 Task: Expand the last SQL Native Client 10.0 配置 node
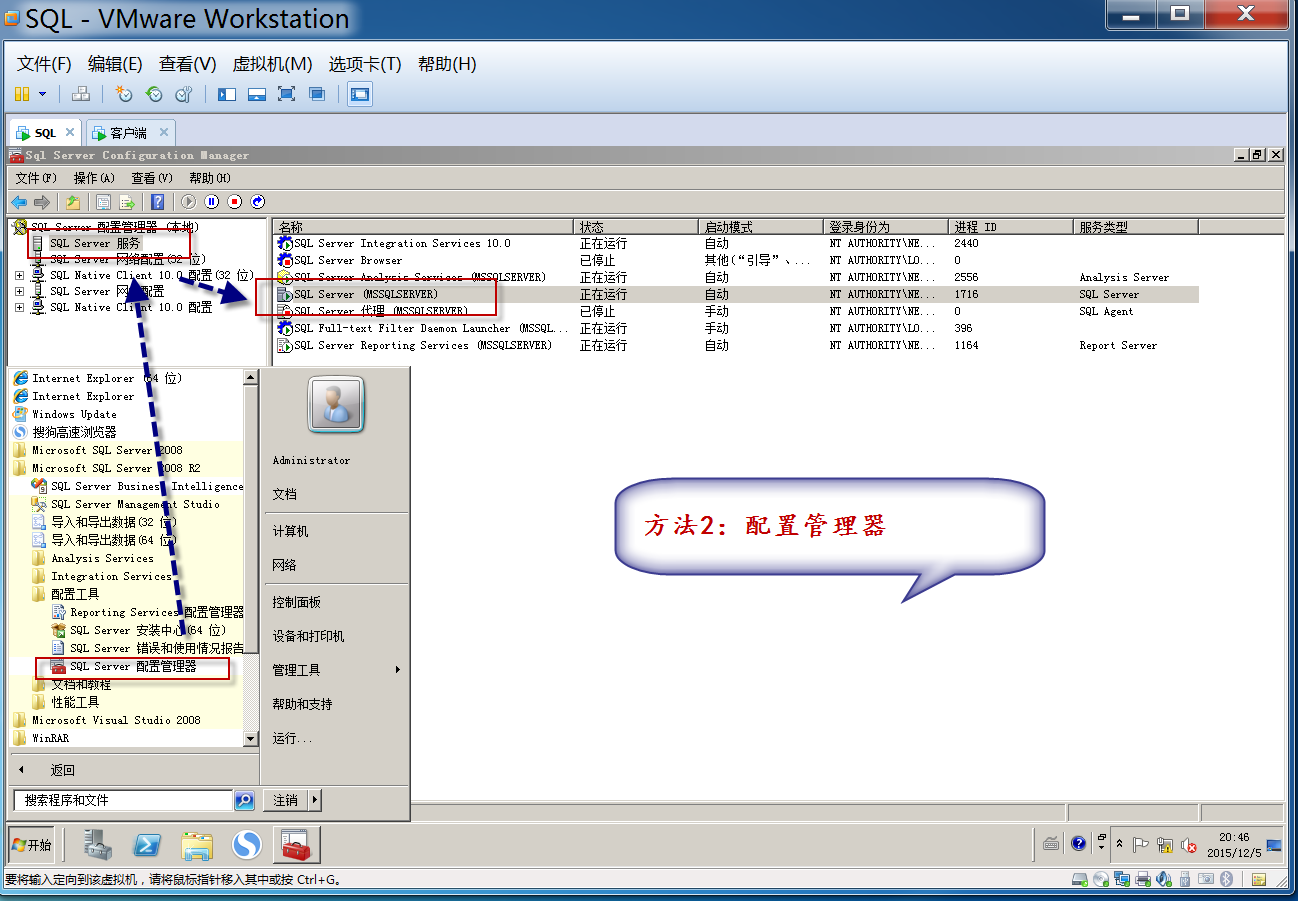20,307
